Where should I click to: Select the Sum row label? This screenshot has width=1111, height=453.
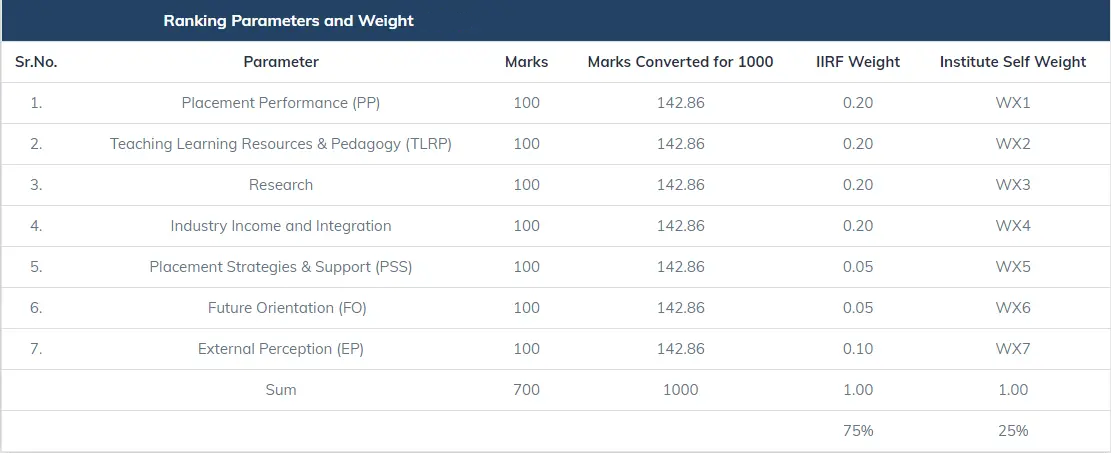[281, 390]
